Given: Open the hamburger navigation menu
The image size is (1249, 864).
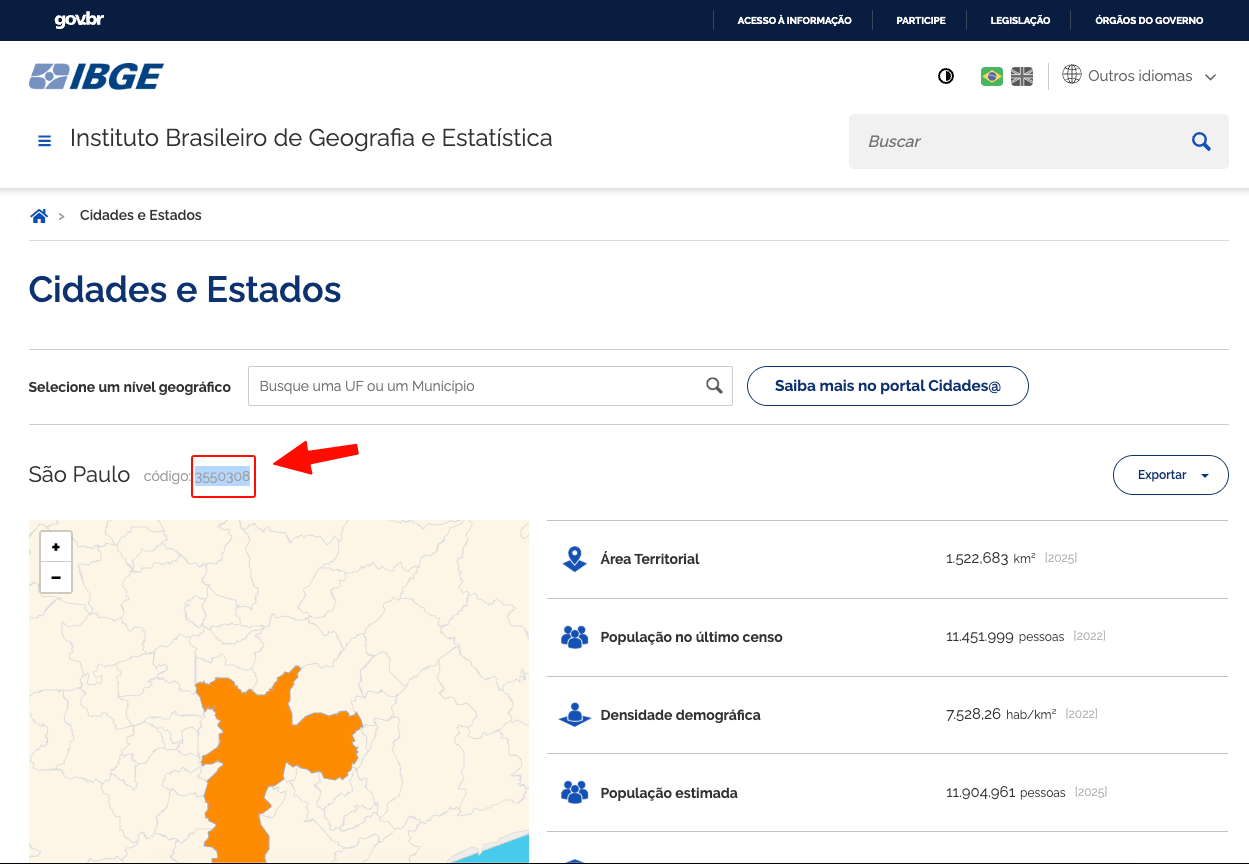Looking at the screenshot, I should point(44,141).
